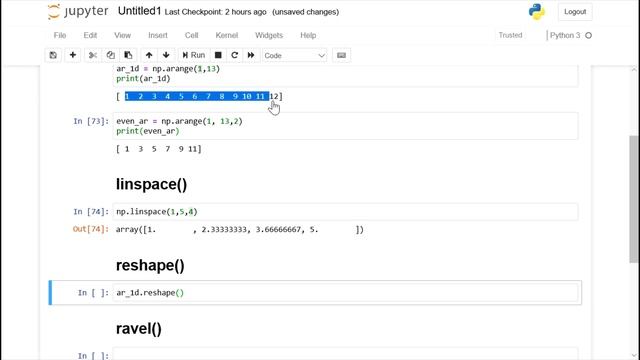Move selected cell down arrow
The image size is (640, 360).
click(x=166, y=55)
